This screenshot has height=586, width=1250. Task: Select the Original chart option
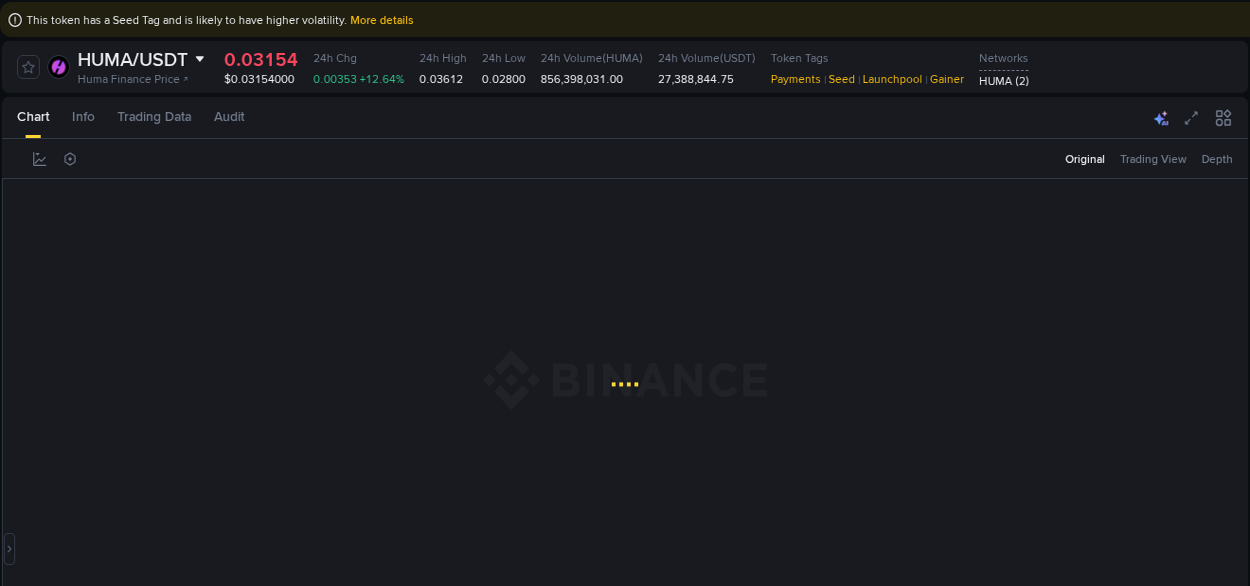[x=1084, y=158]
